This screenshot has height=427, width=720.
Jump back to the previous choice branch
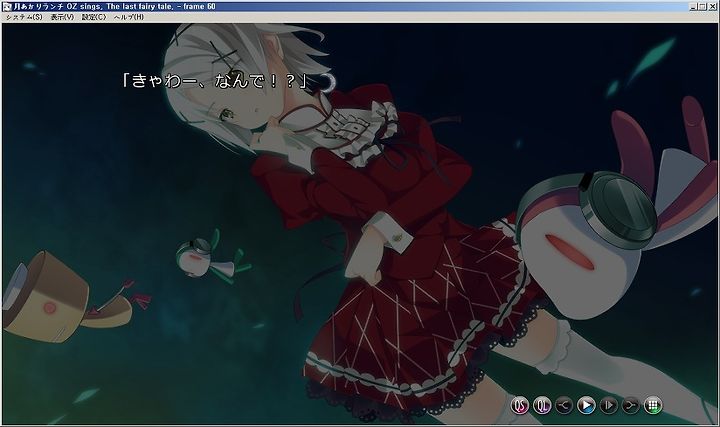point(564,405)
